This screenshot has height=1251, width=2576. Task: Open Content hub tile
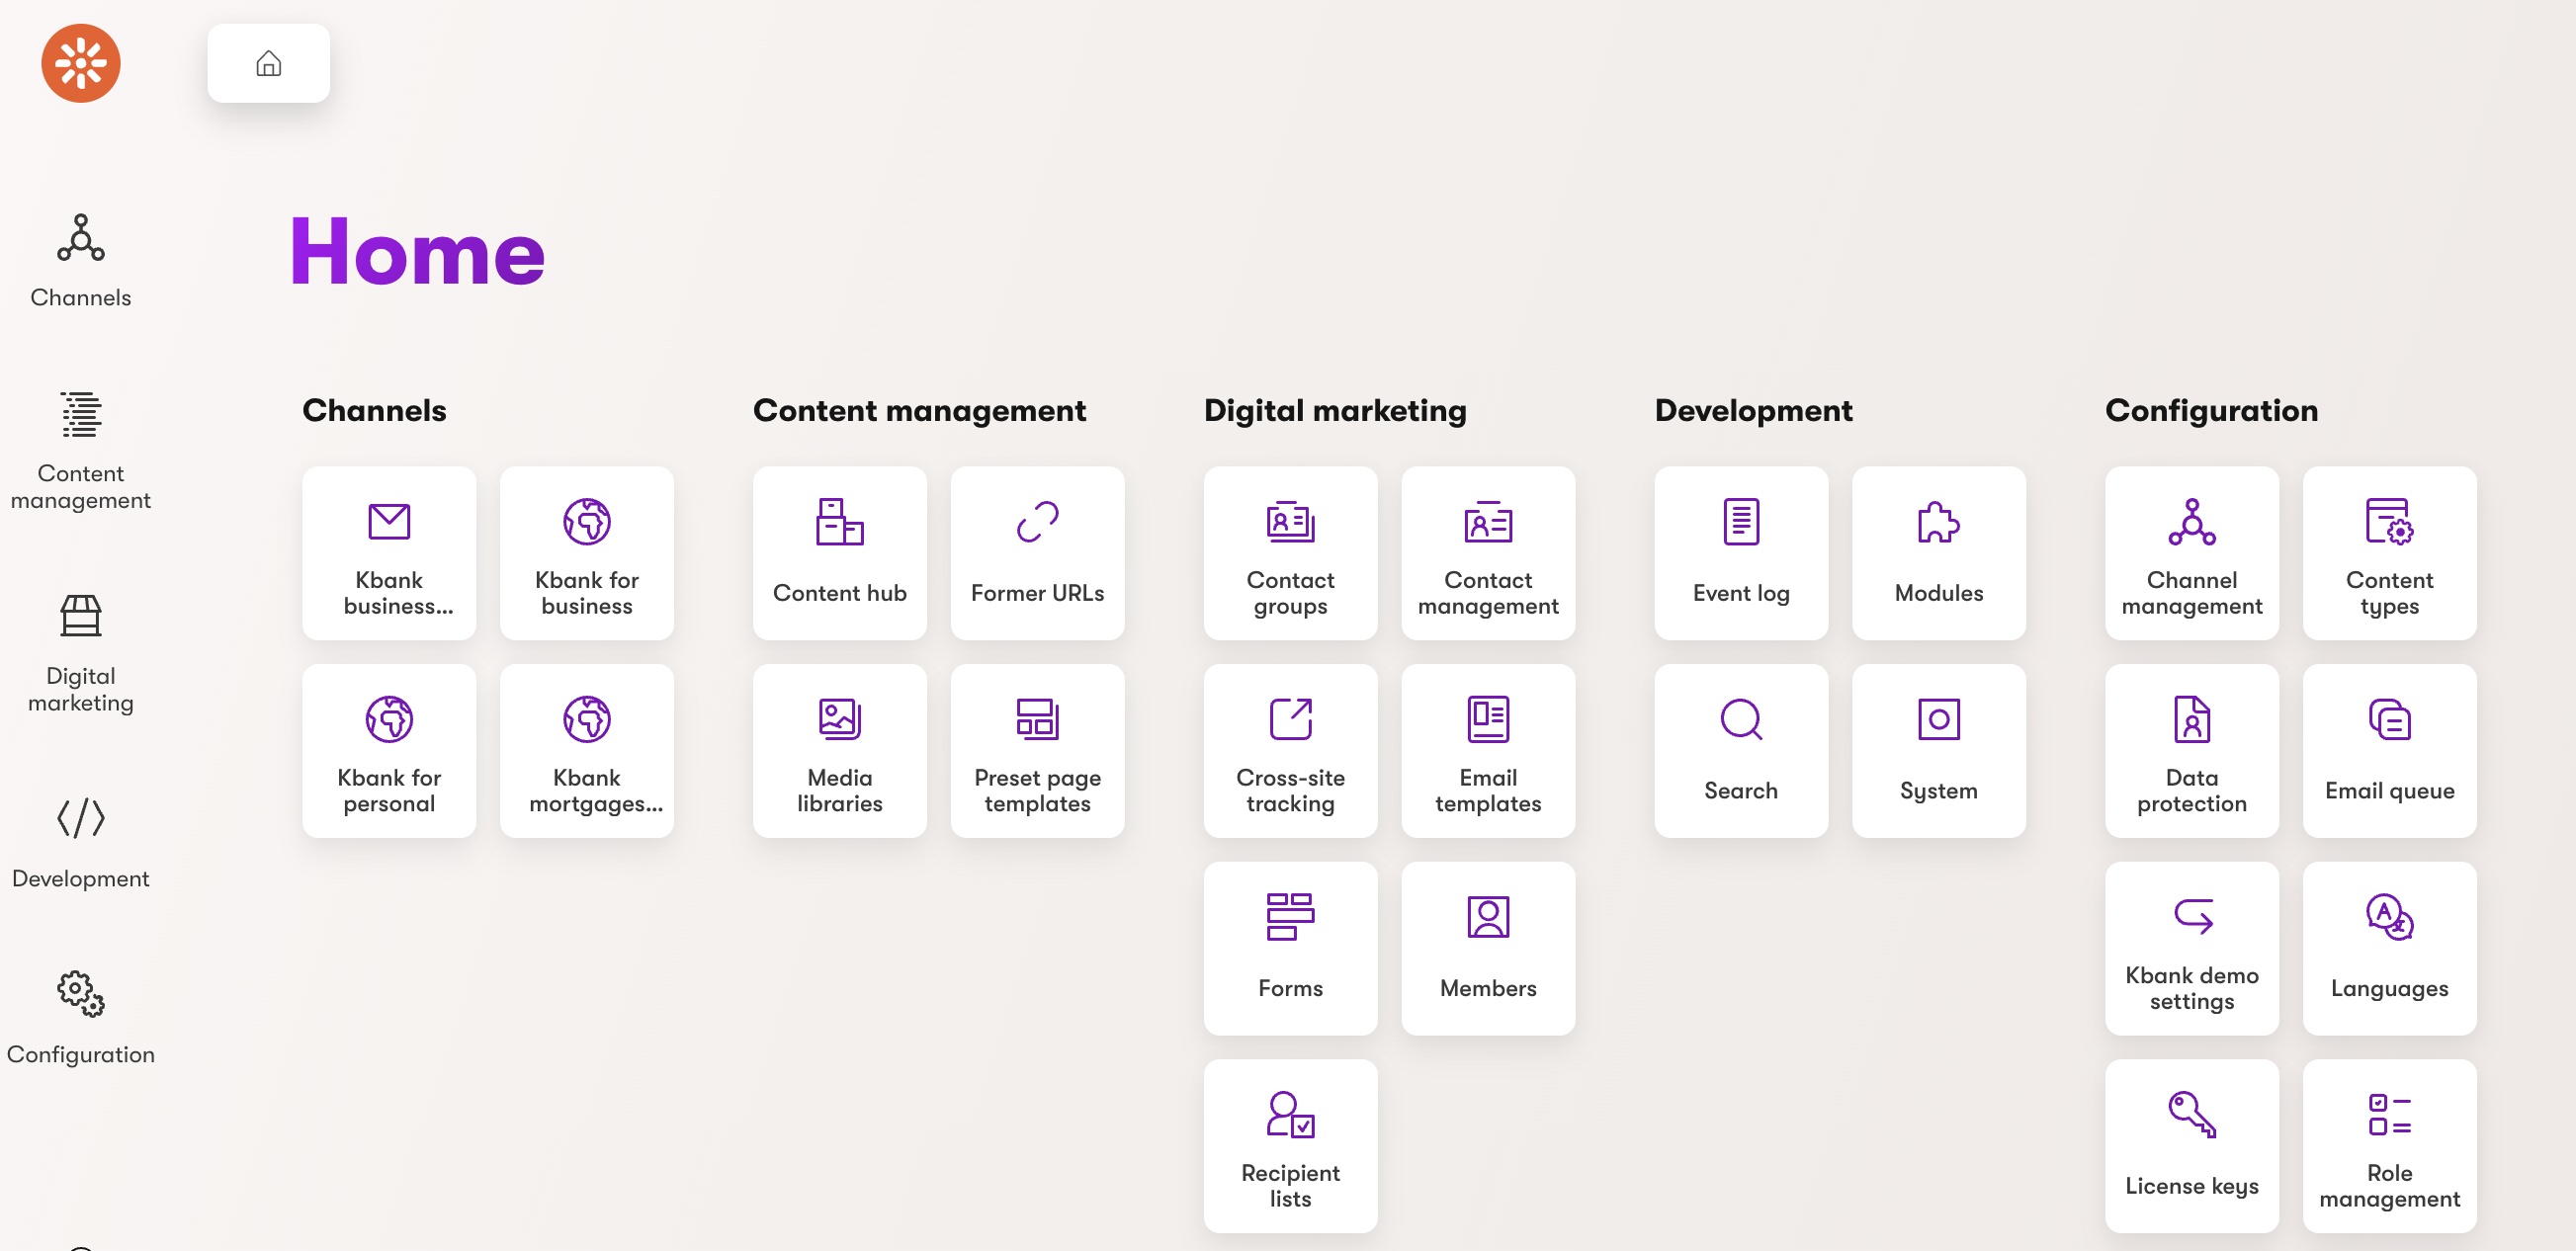839,552
